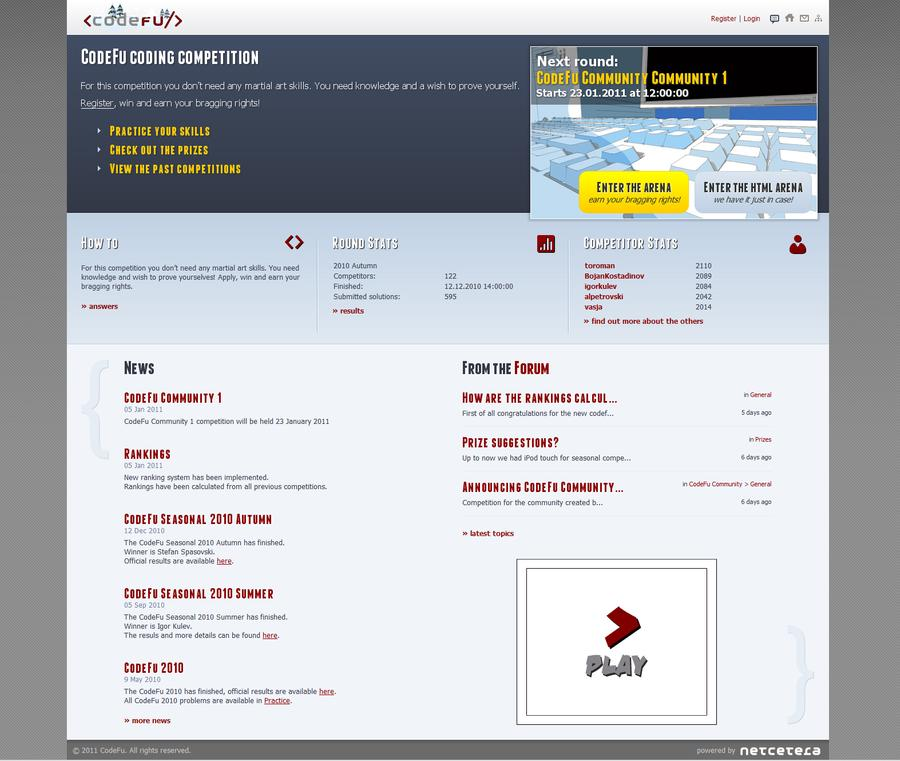Open CodeFu Community > General category link
This screenshot has height=761, width=900.
click(x=730, y=484)
